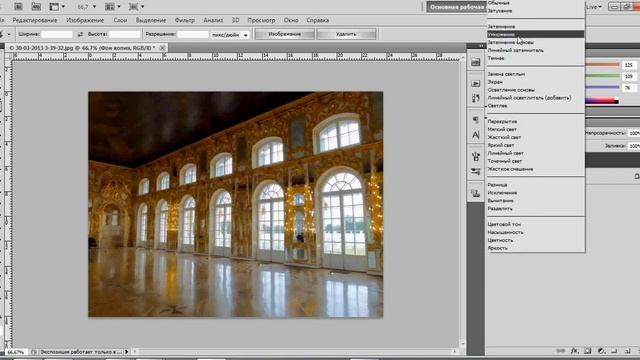
Task: Open the Справка menu
Action: [318, 20]
